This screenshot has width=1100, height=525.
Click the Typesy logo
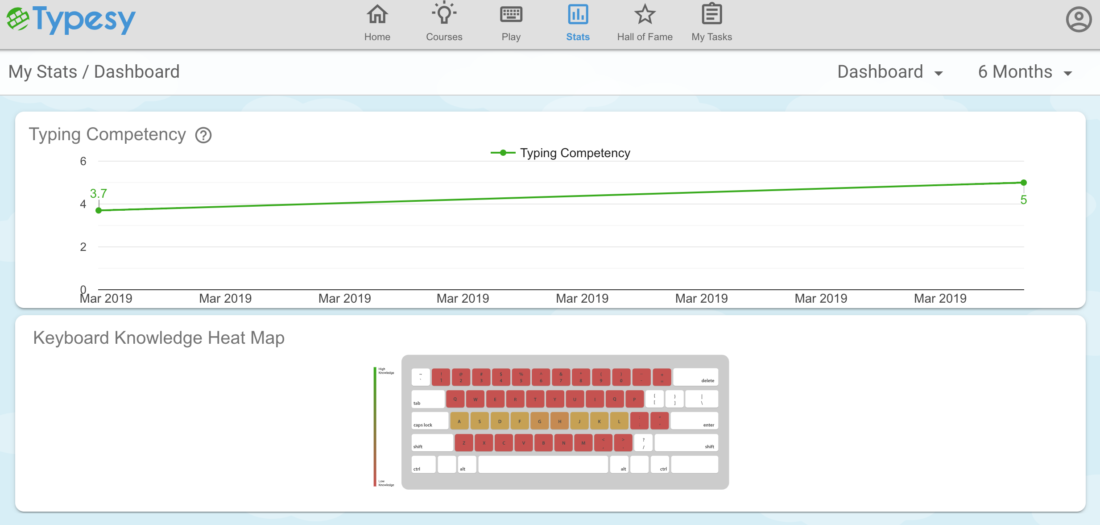71,21
